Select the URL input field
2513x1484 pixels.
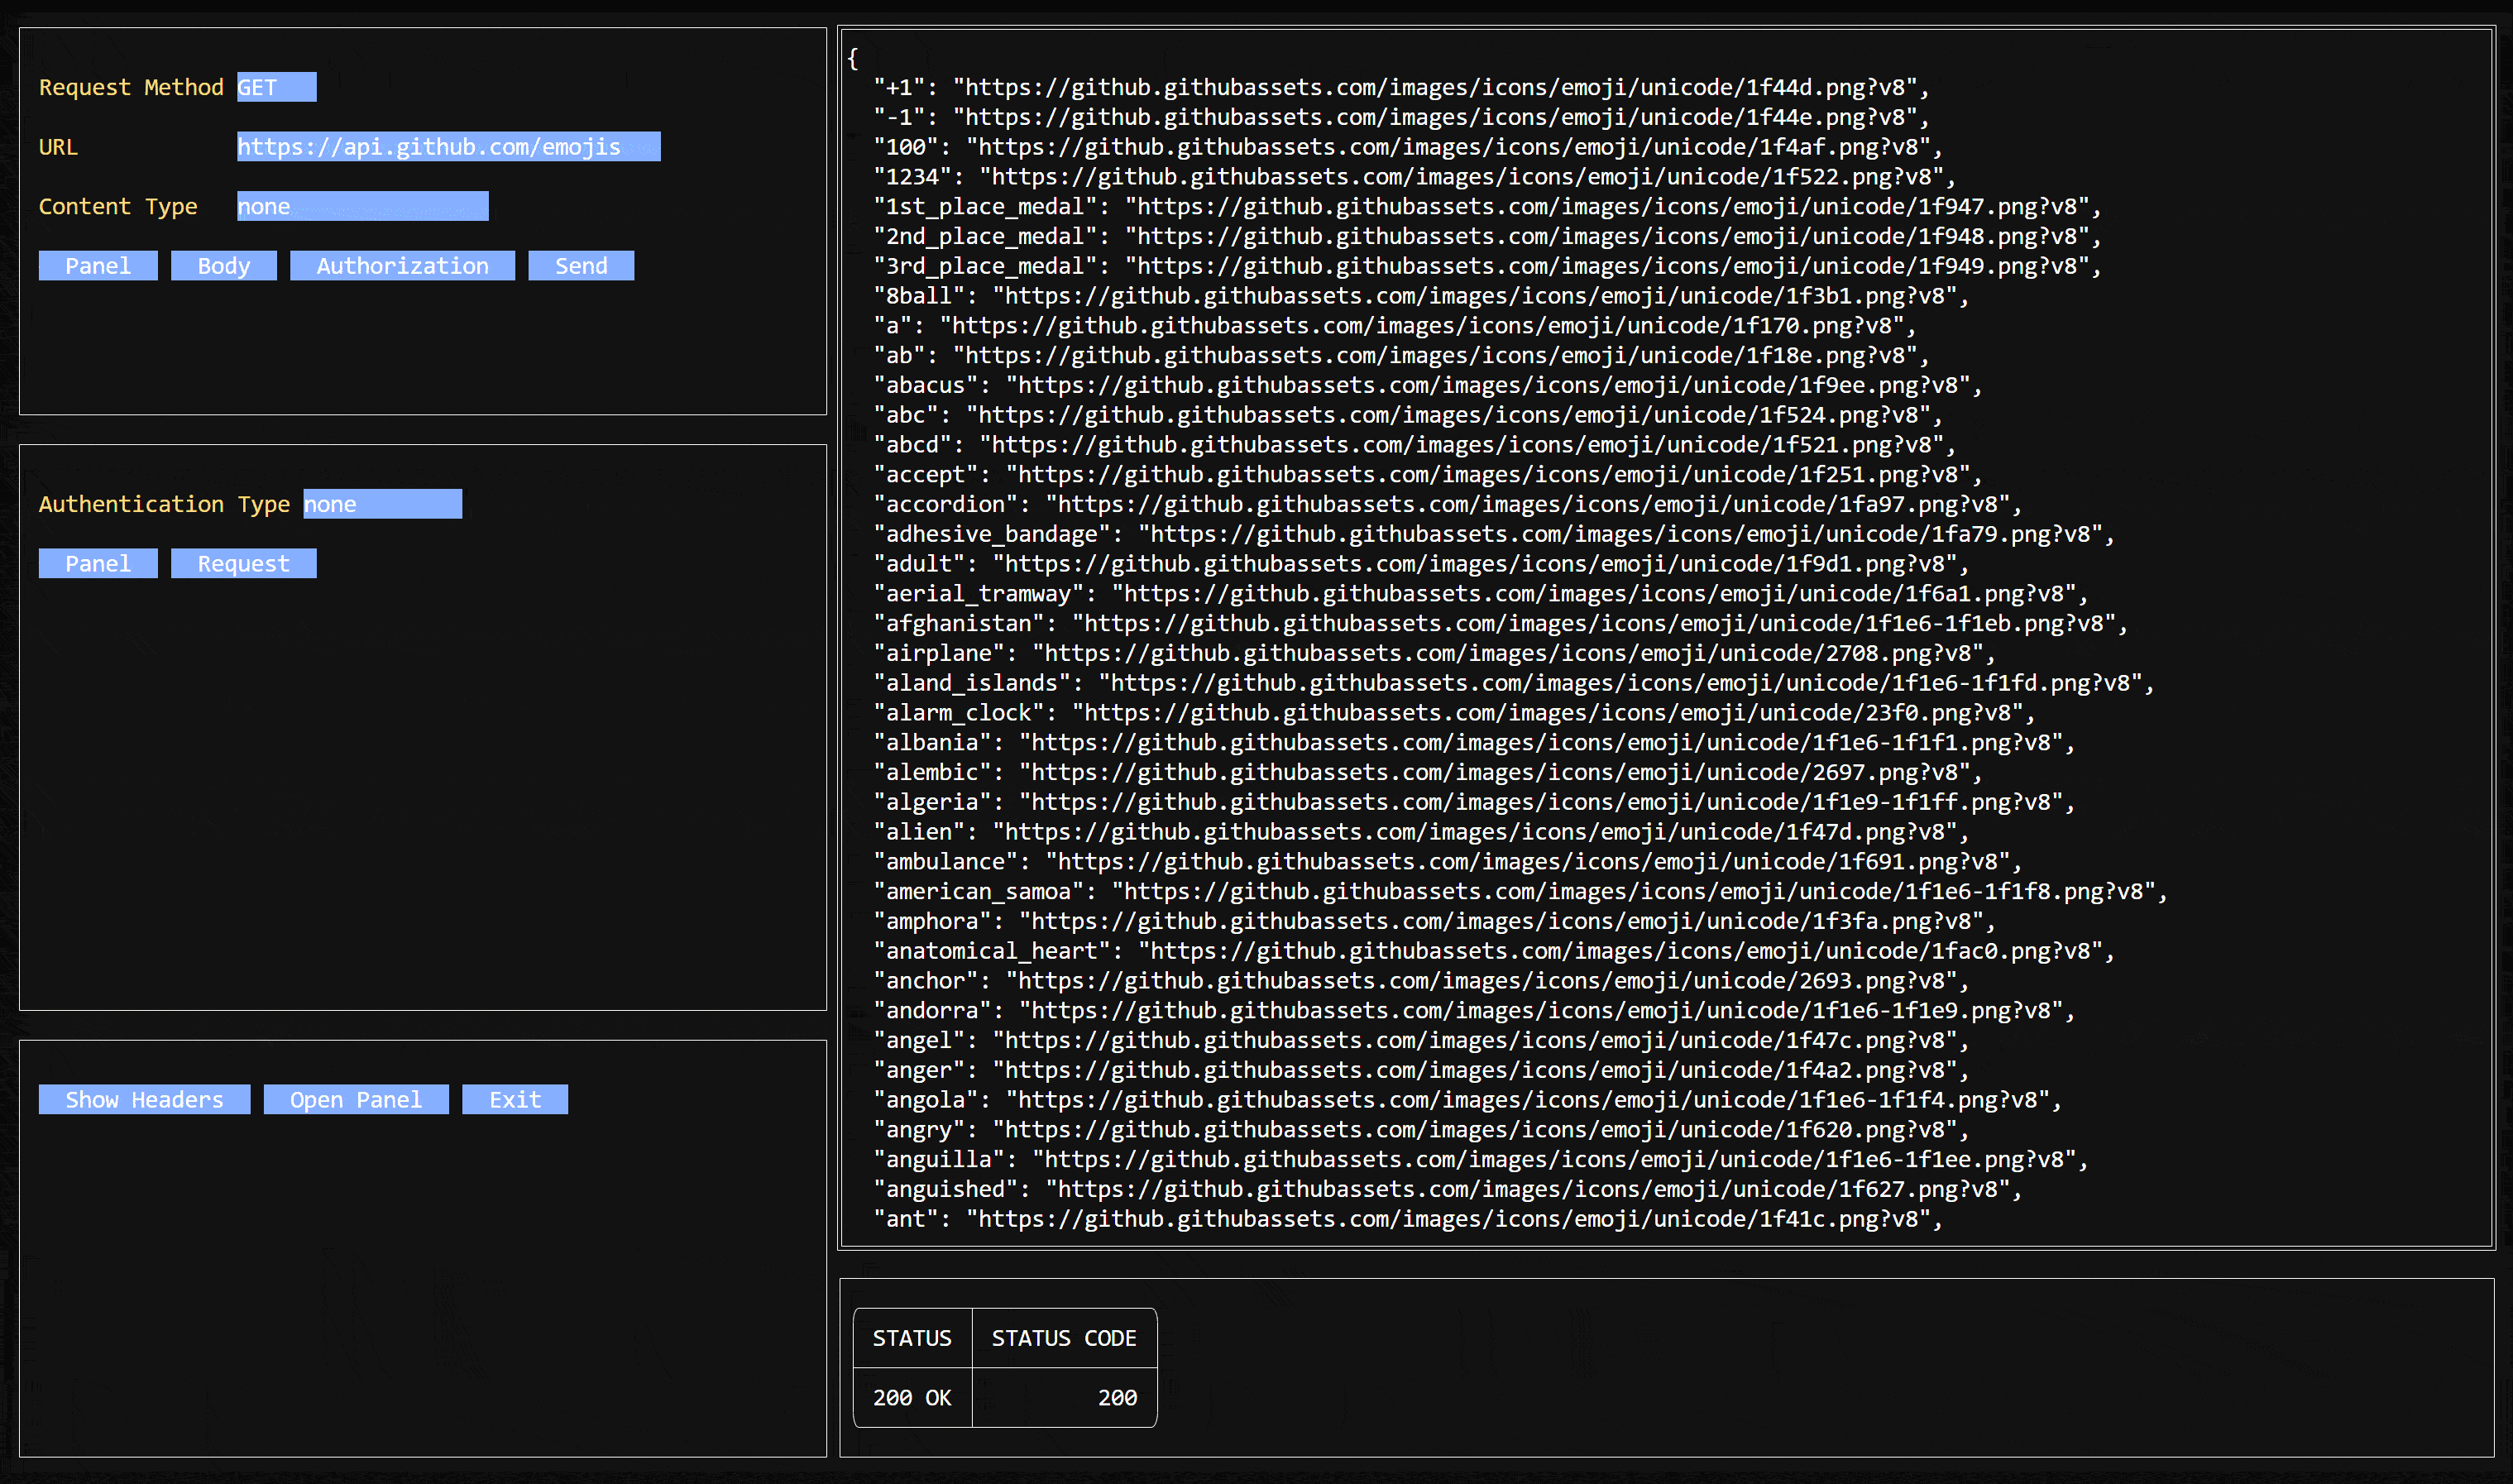click(448, 146)
